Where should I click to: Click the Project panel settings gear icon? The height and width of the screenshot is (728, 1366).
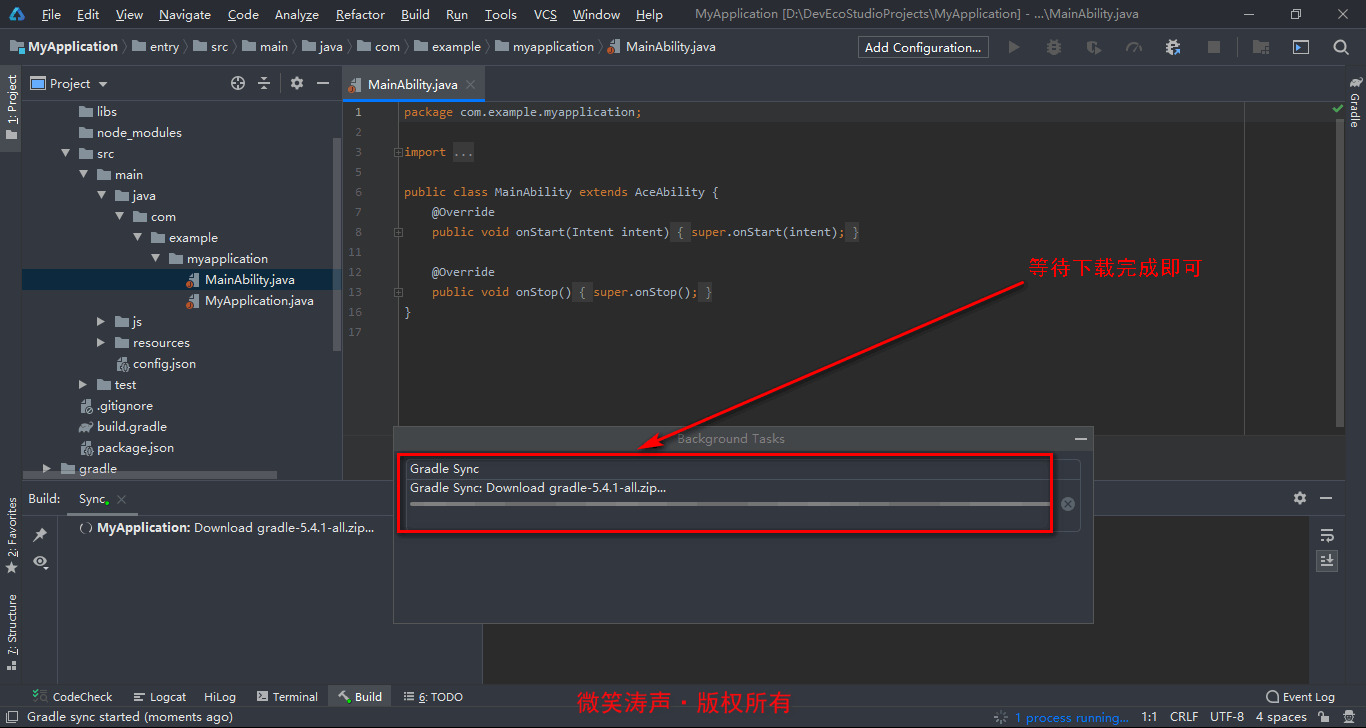pyautogui.click(x=297, y=84)
